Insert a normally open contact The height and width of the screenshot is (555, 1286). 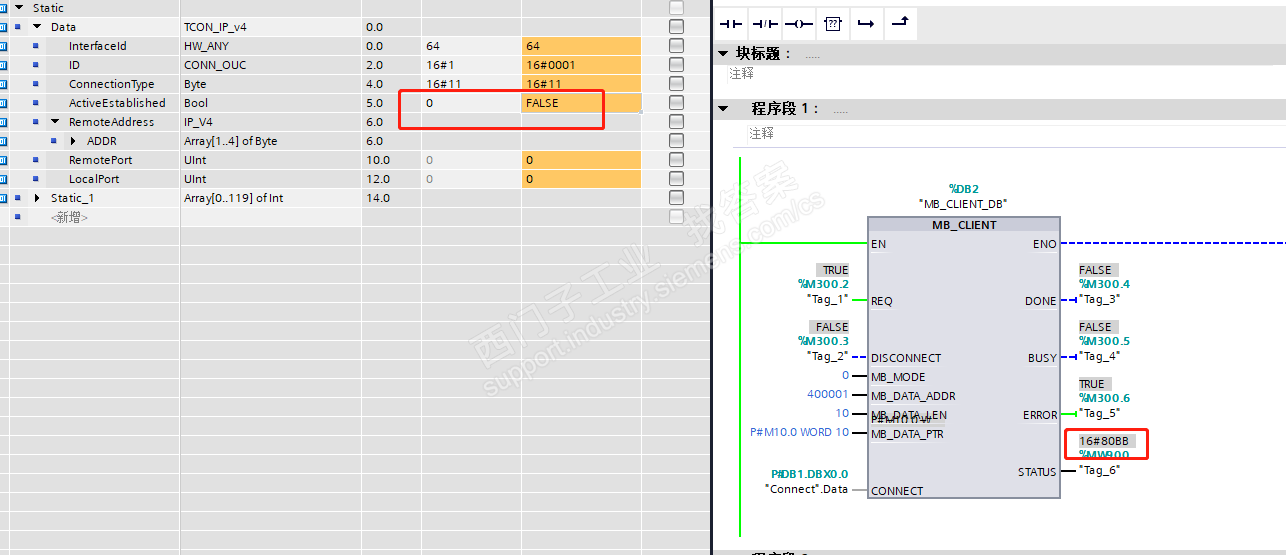(x=732, y=23)
